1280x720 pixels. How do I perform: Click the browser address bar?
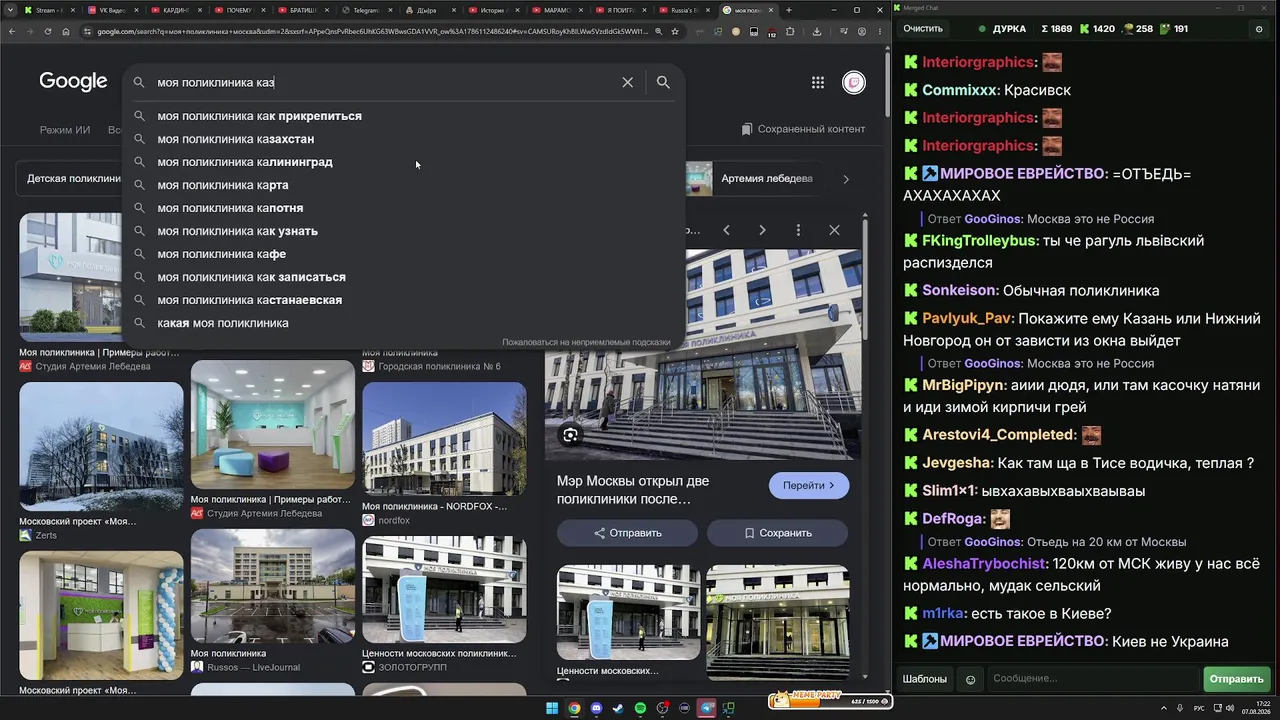pyautogui.click(x=372, y=31)
